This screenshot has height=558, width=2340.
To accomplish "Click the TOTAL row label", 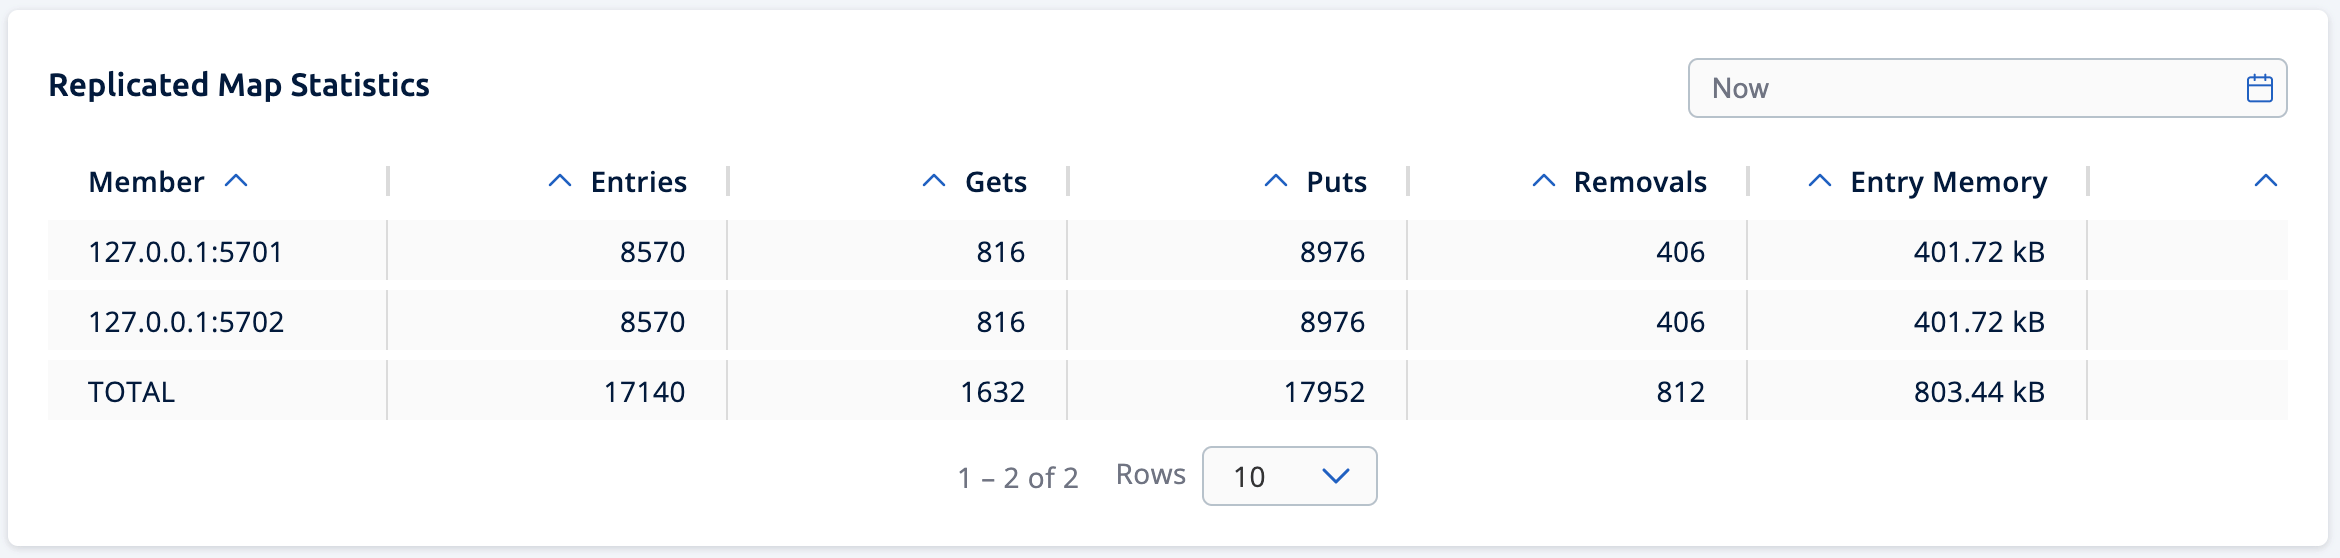I will tap(131, 391).
